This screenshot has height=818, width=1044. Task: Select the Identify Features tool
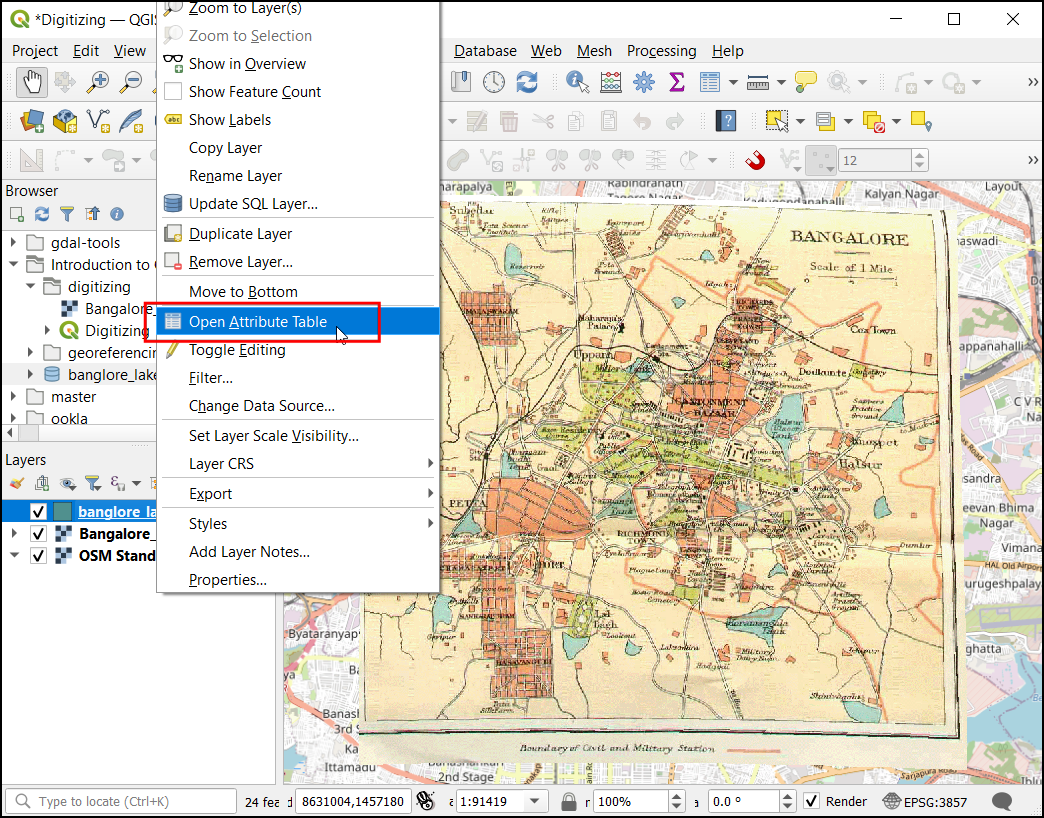click(577, 82)
